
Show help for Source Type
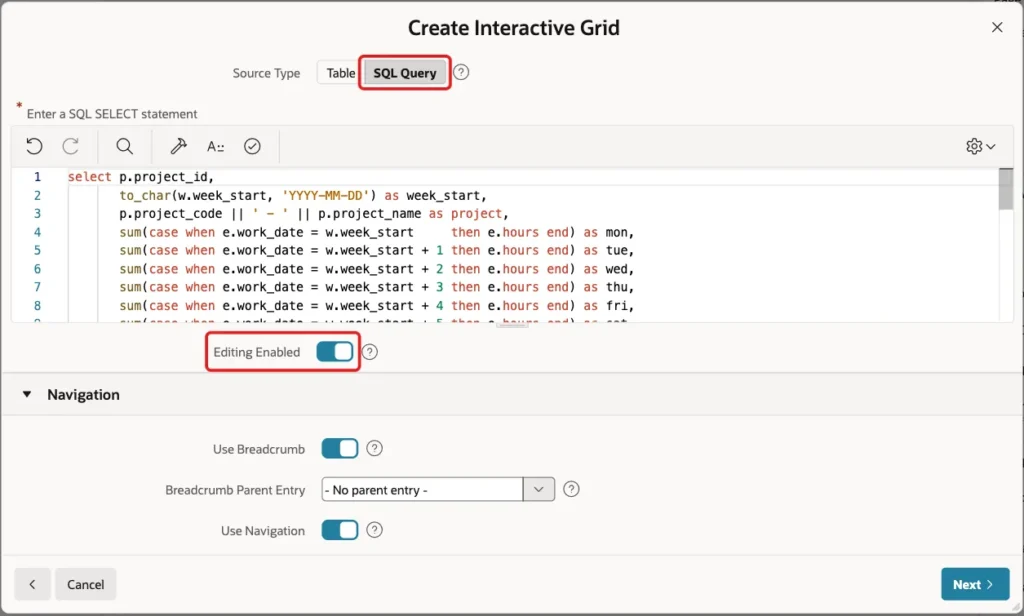461,72
